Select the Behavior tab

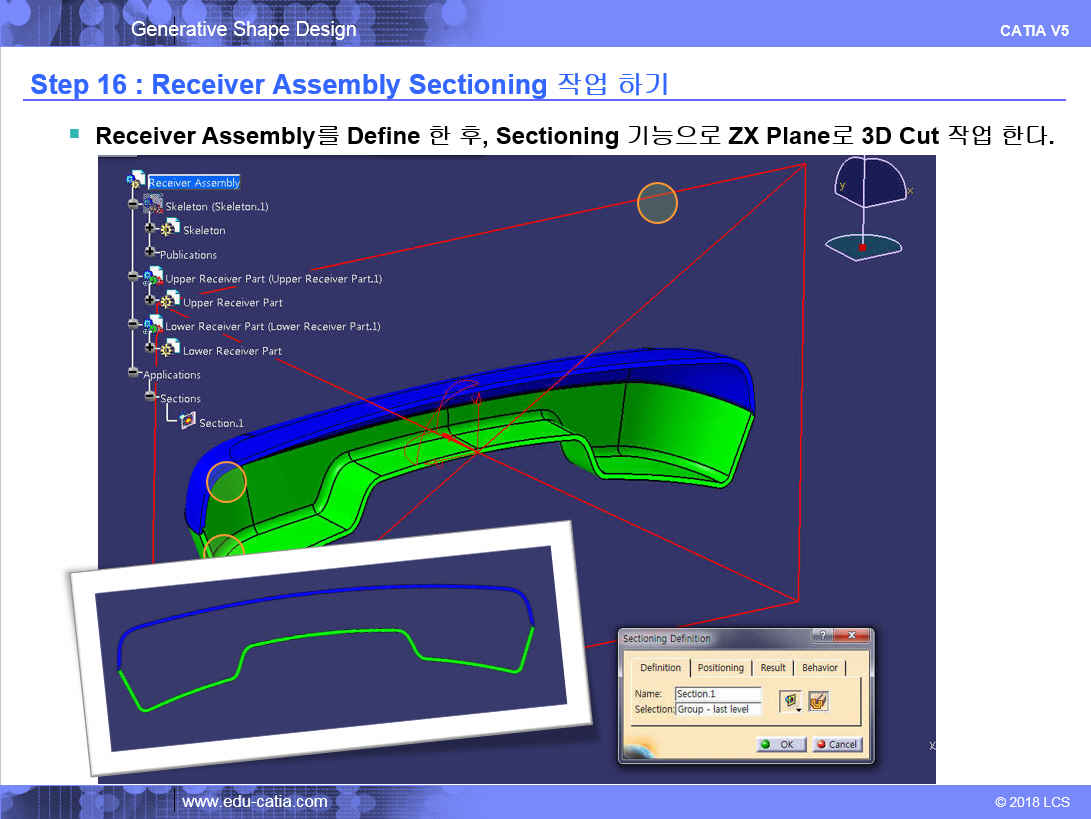click(x=820, y=667)
